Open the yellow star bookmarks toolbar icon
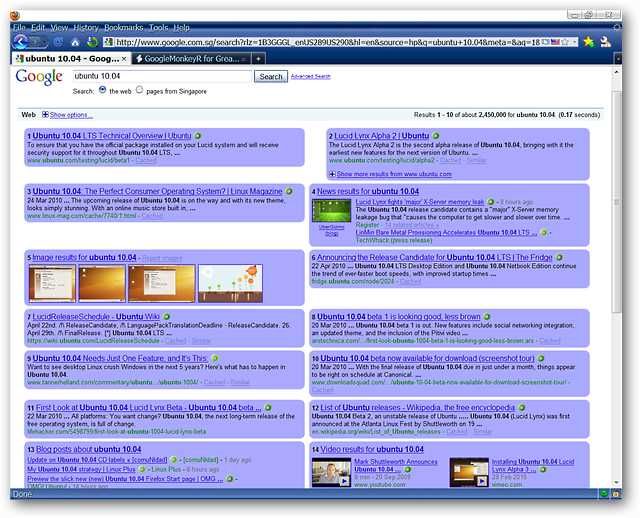This screenshot has width=640, height=518. coord(589,42)
